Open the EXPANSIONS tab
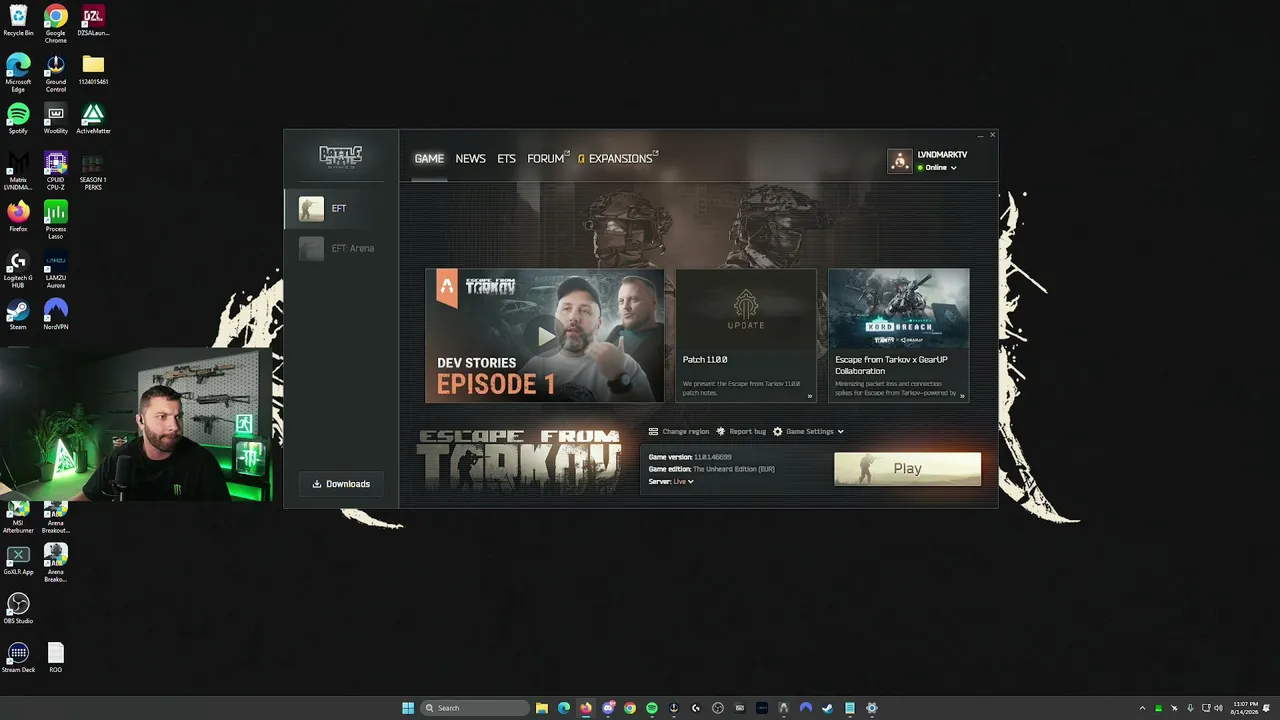 pyautogui.click(x=619, y=158)
